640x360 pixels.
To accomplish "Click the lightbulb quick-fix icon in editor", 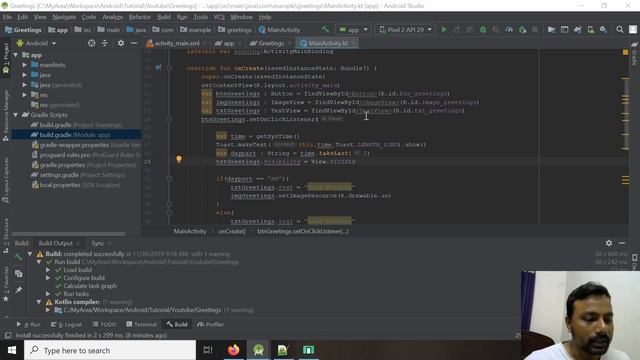I will [179, 159].
